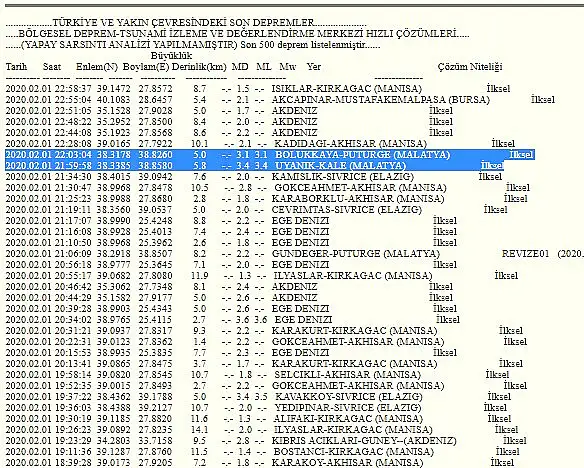Click the Büyüklük heading text
This screenshot has width=584, height=468.
point(171,56)
